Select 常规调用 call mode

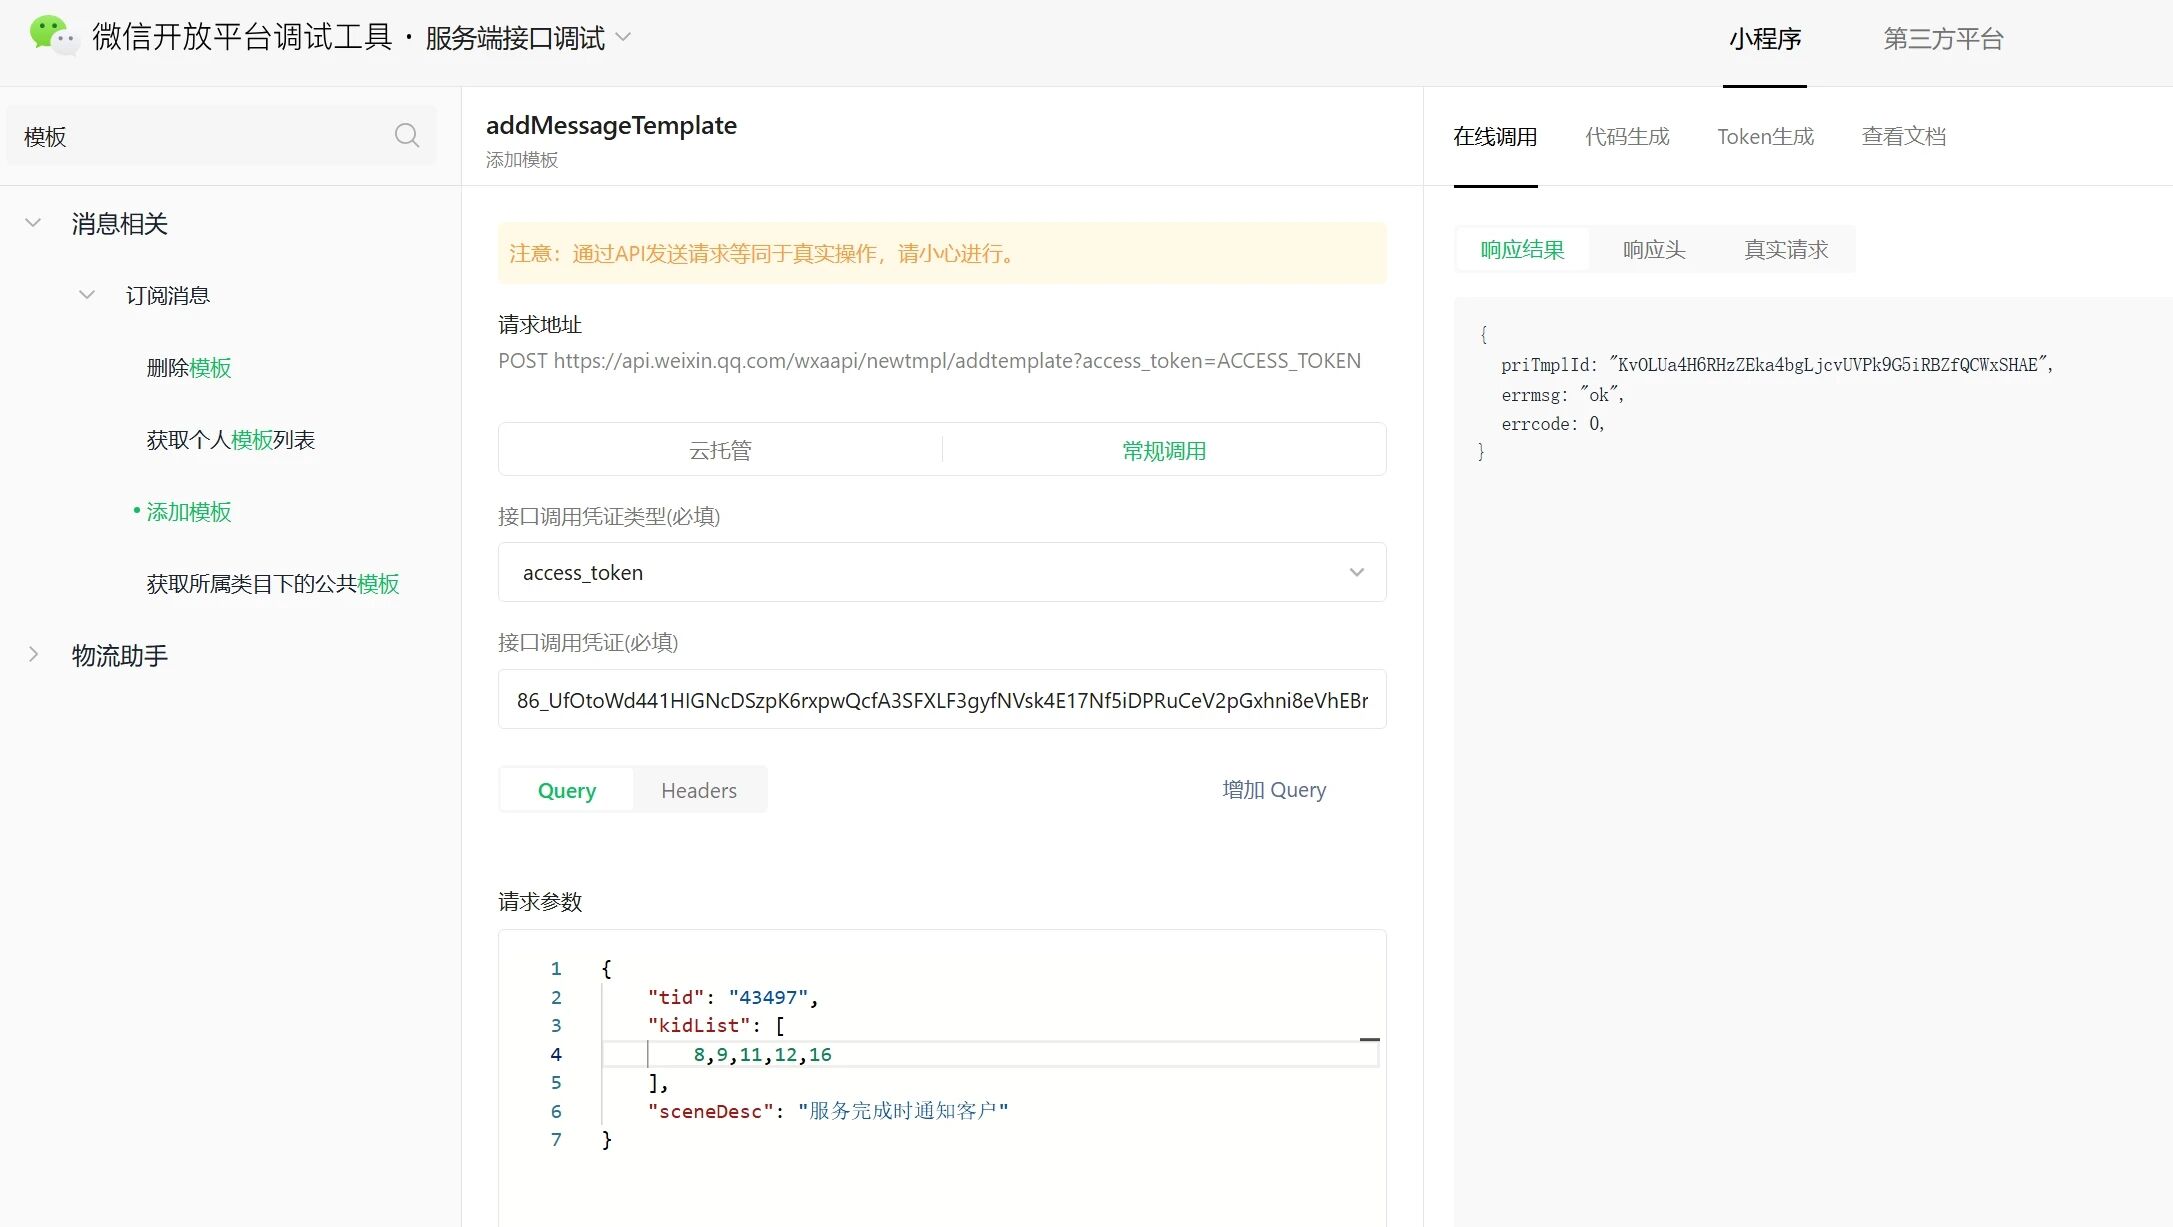1163,450
